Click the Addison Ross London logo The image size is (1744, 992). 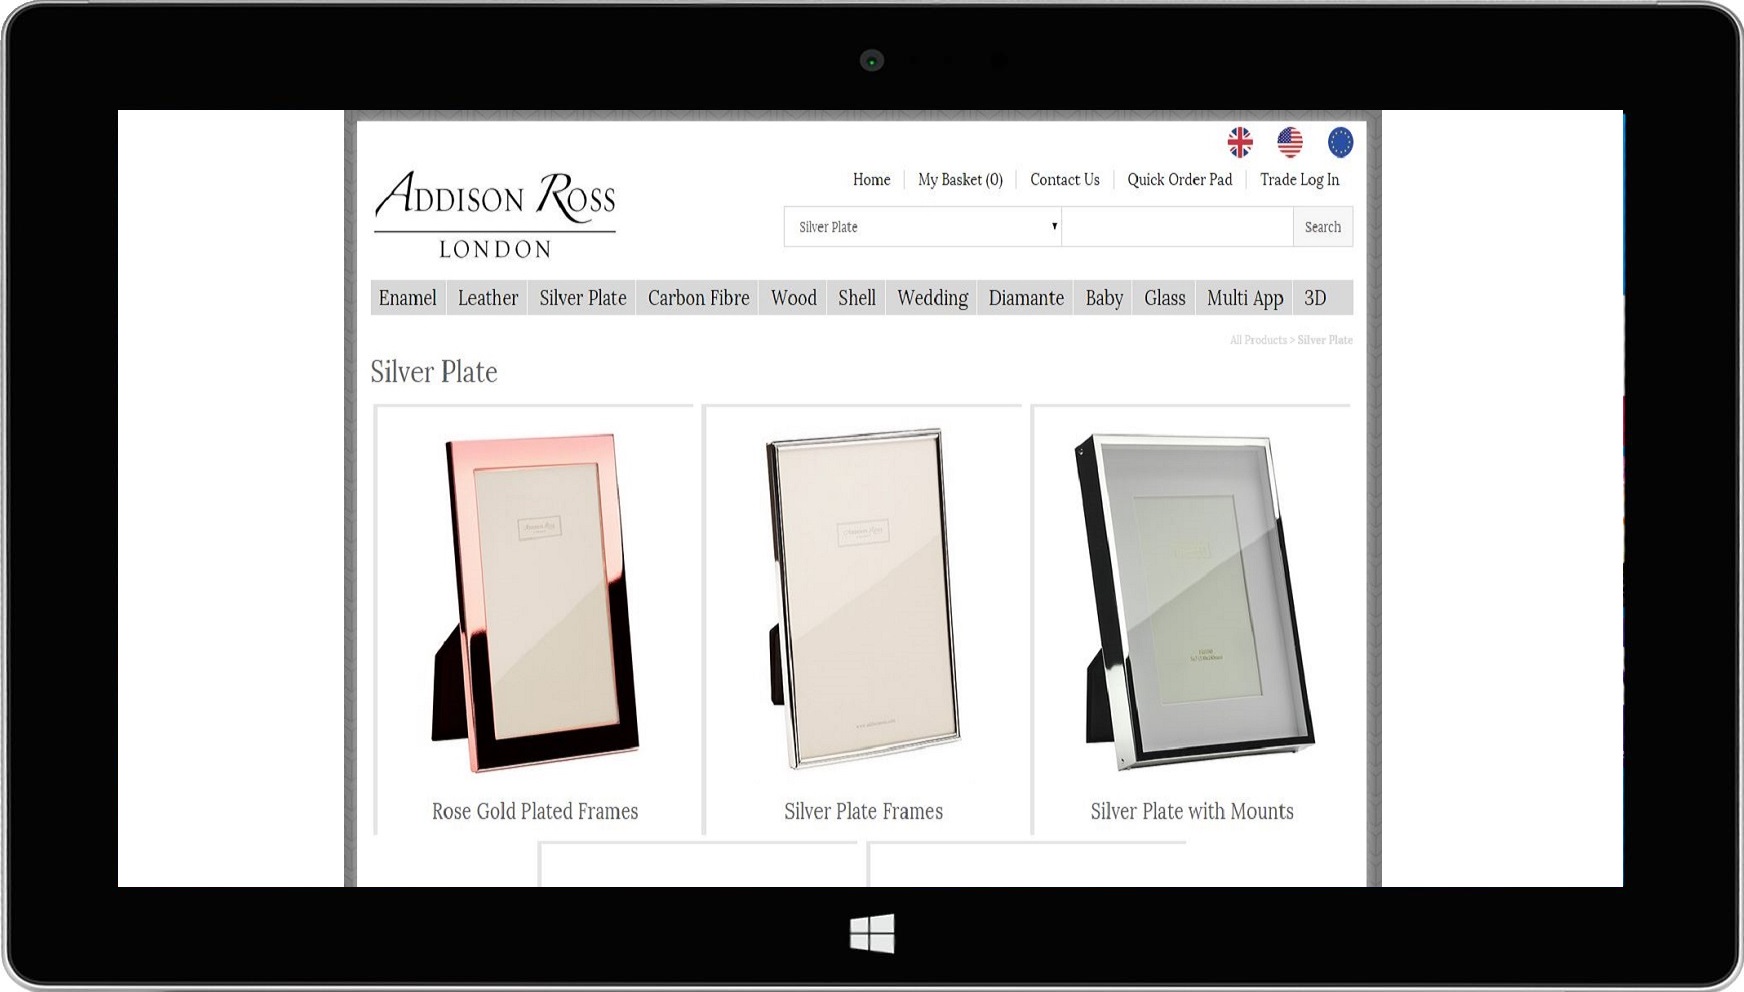pos(495,214)
